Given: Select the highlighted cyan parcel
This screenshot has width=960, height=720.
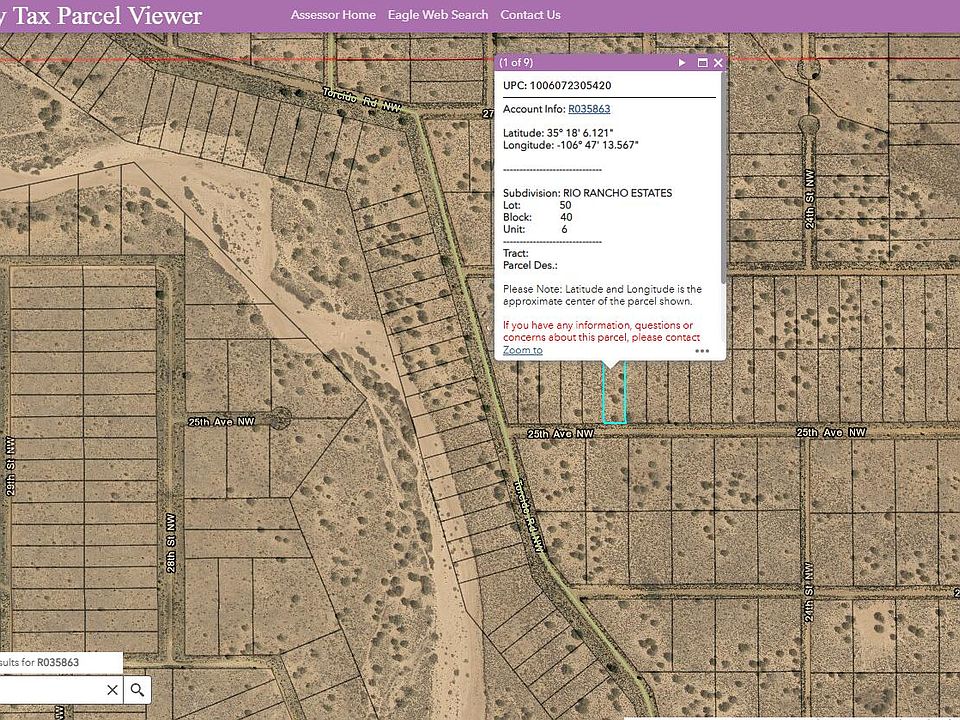Looking at the screenshot, I should coord(614,392).
